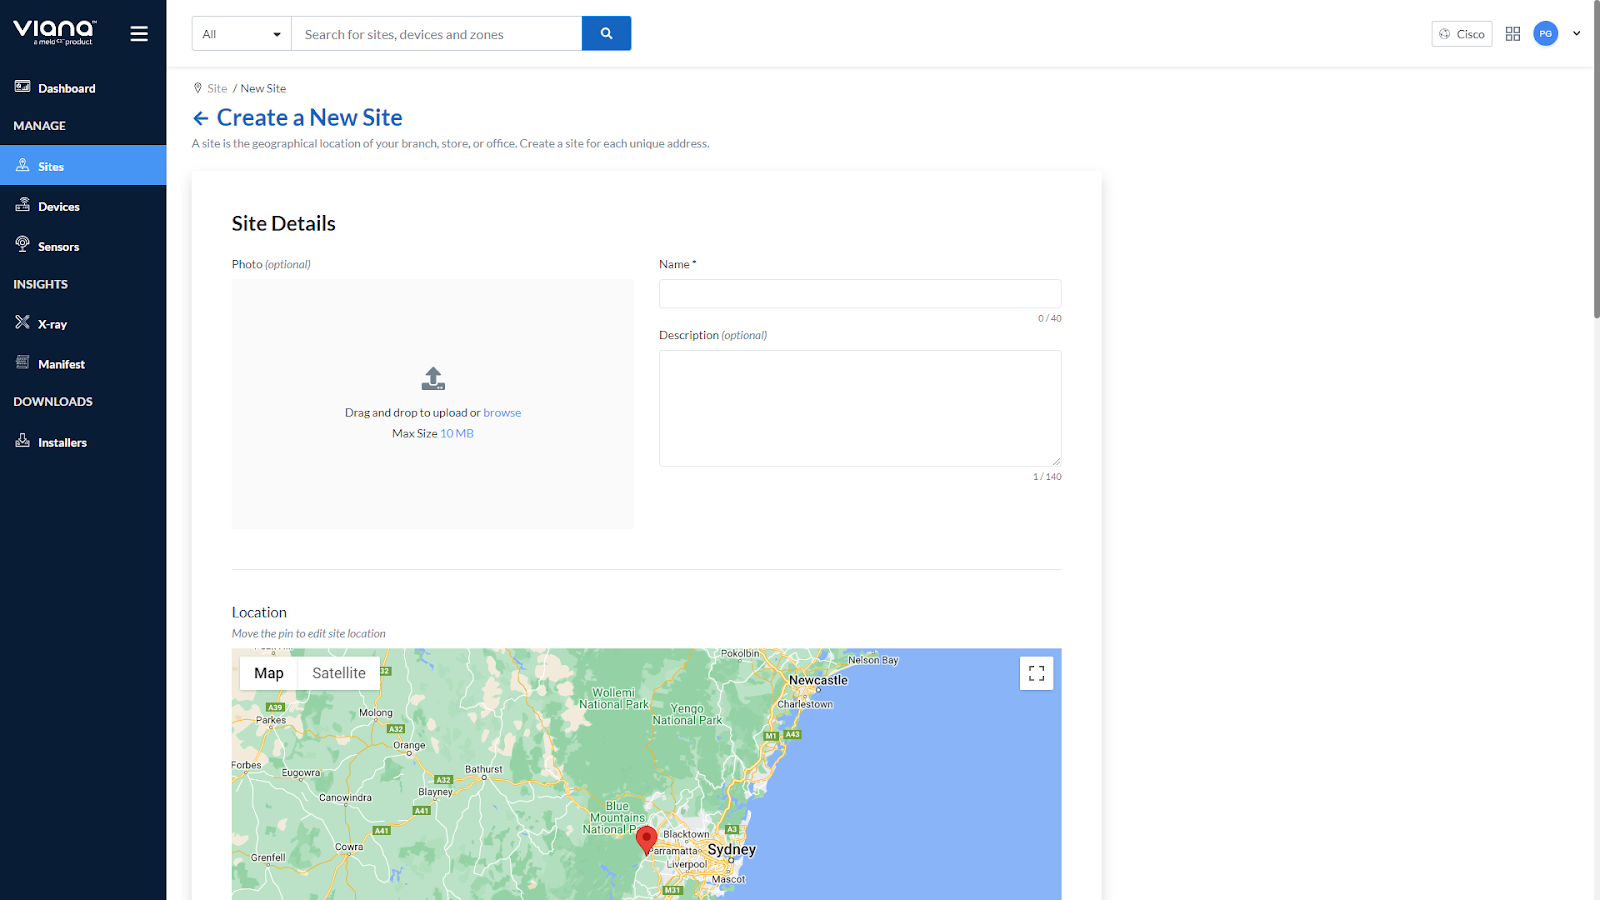The height and width of the screenshot is (900, 1600).
Task: Click the PG user avatar
Action: pyautogui.click(x=1545, y=34)
